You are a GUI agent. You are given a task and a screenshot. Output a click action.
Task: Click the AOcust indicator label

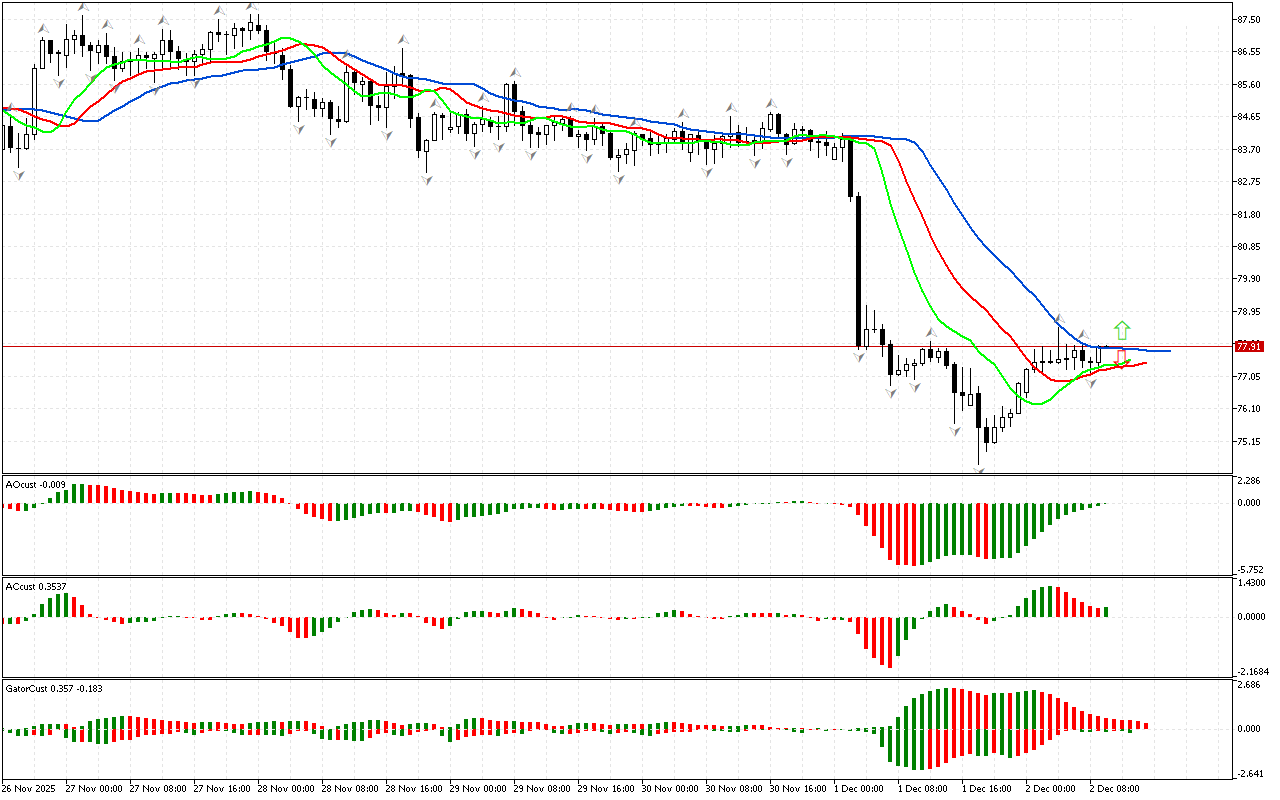click(36, 485)
